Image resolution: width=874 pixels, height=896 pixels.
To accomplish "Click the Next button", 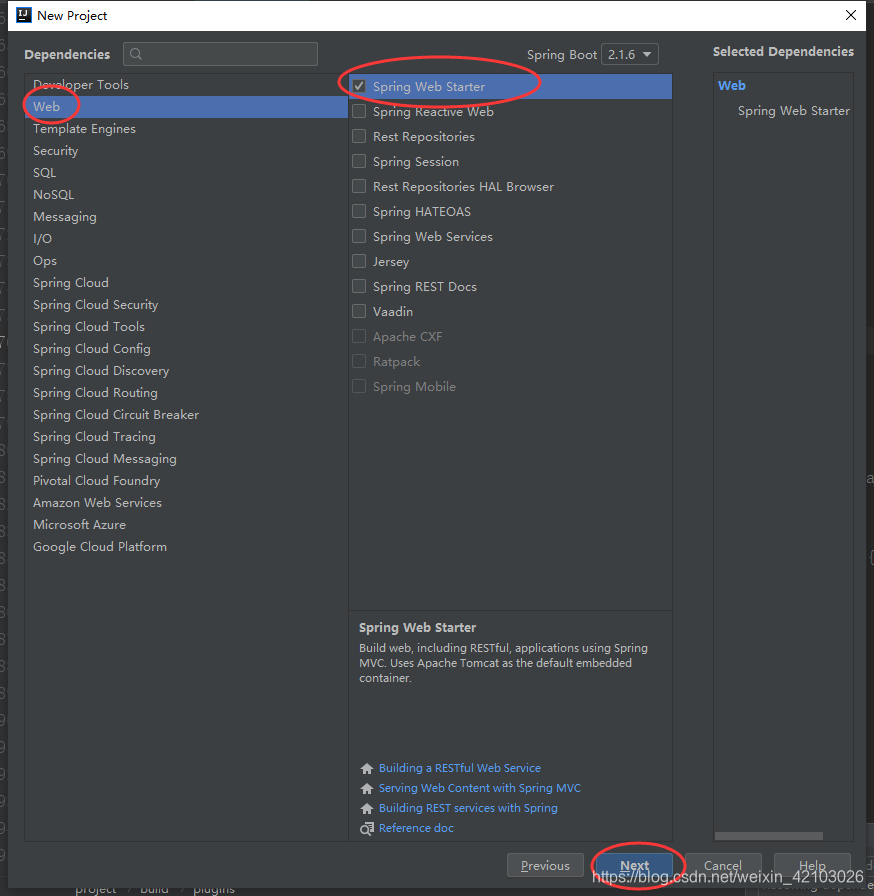I will click(x=635, y=865).
